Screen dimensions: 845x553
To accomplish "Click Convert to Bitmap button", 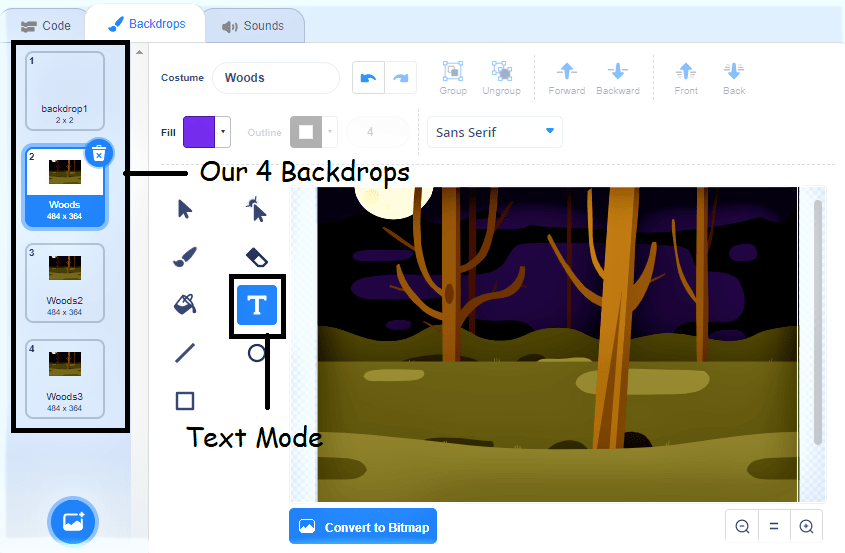I will 363,527.
